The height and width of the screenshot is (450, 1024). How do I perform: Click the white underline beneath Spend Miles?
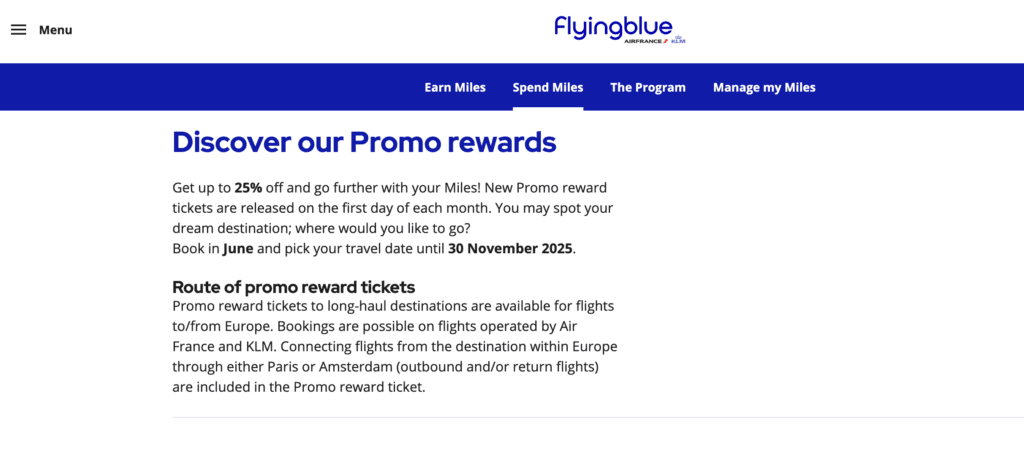548,108
